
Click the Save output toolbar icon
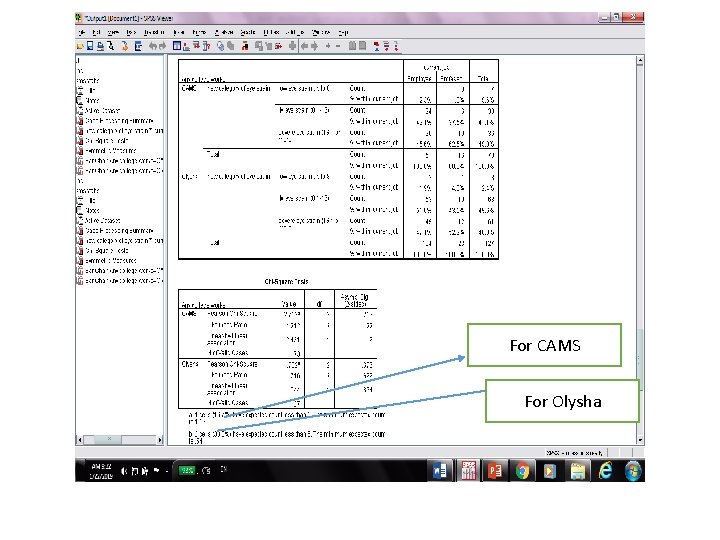(x=90, y=46)
